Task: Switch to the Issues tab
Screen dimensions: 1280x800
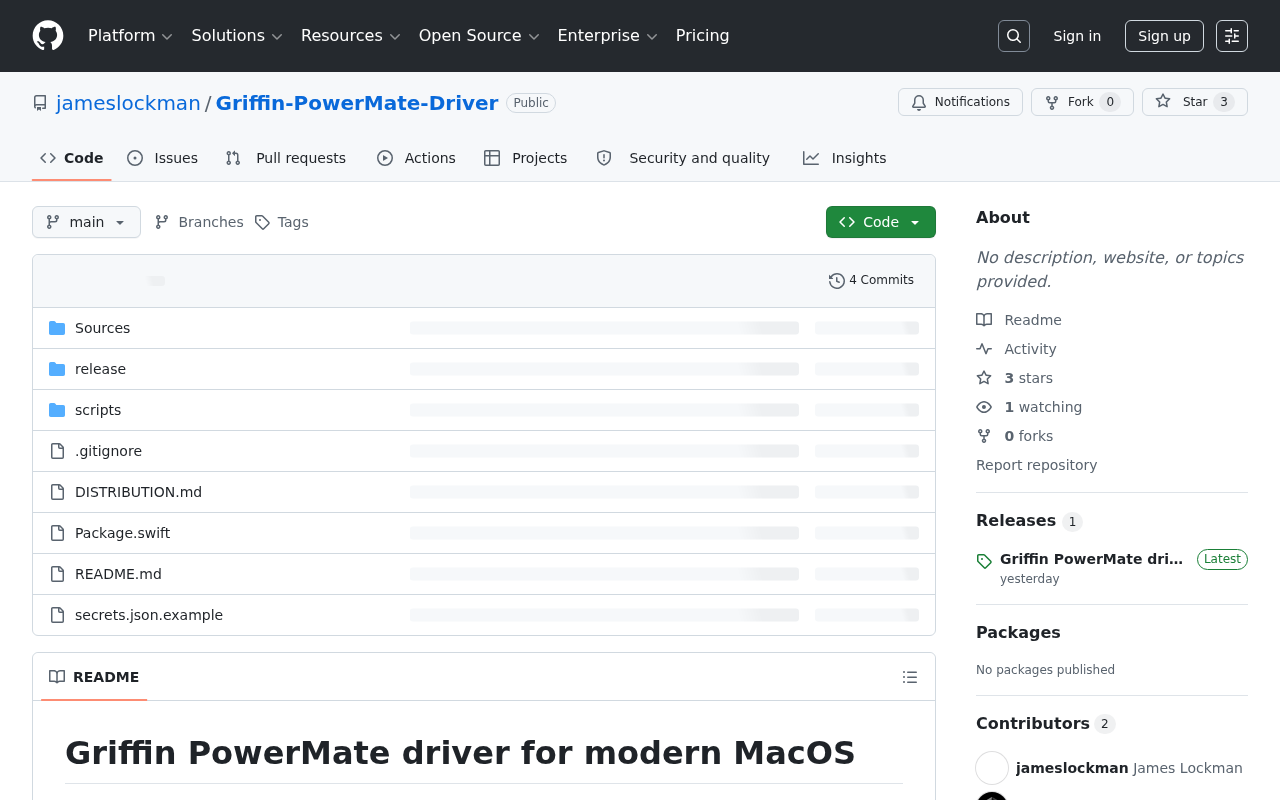Action: (163, 158)
